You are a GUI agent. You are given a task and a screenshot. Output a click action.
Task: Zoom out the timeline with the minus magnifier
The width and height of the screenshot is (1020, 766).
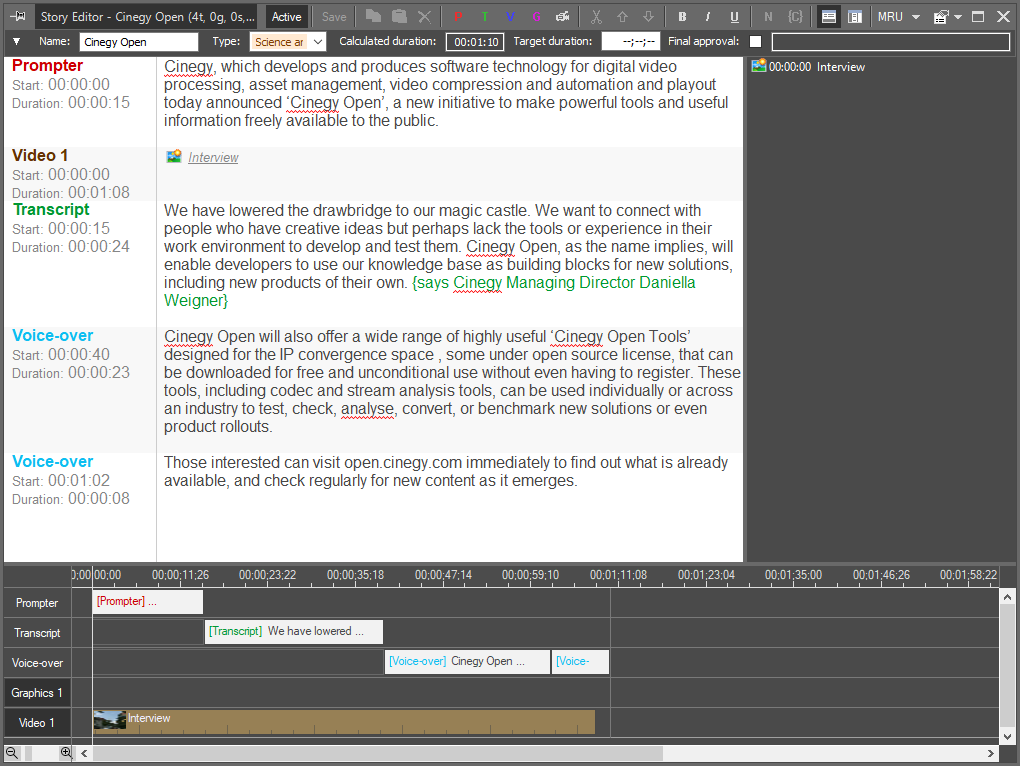click(12, 753)
